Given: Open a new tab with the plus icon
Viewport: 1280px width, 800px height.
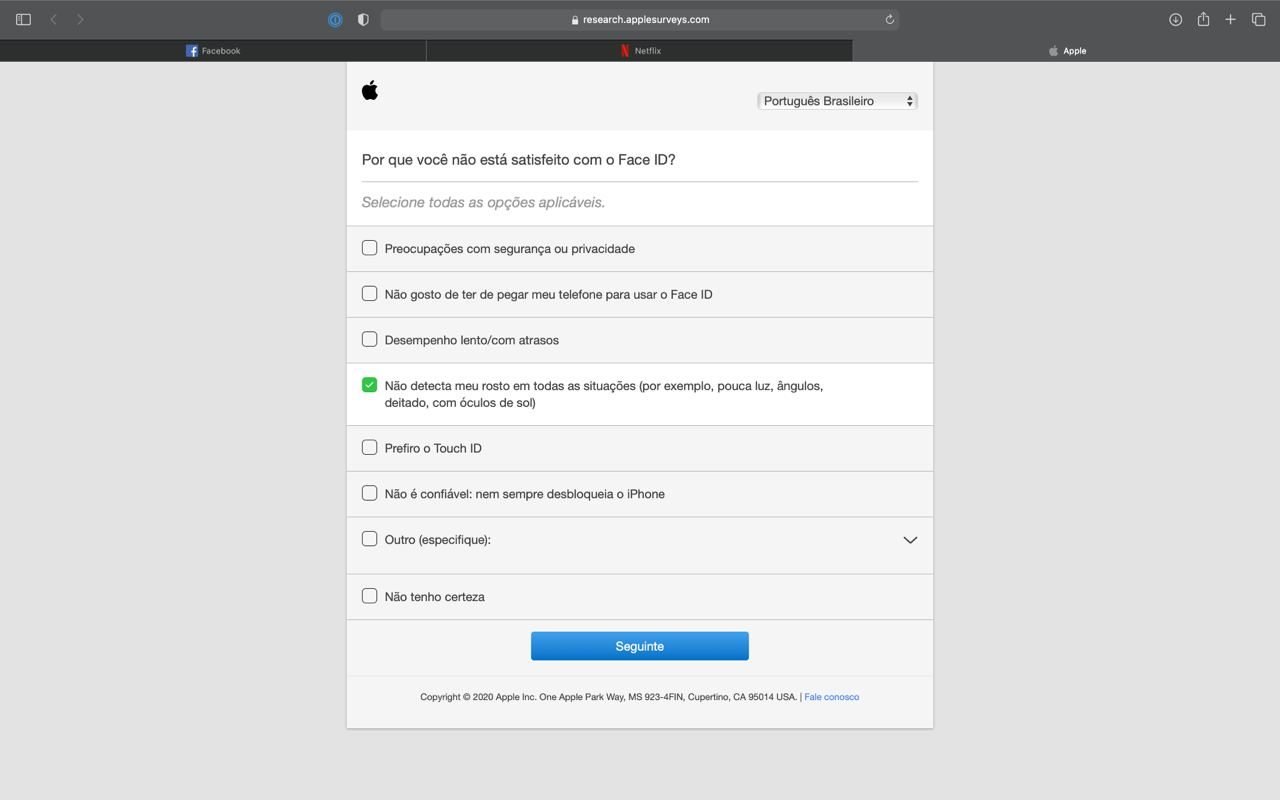Looking at the screenshot, I should (x=1229, y=18).
